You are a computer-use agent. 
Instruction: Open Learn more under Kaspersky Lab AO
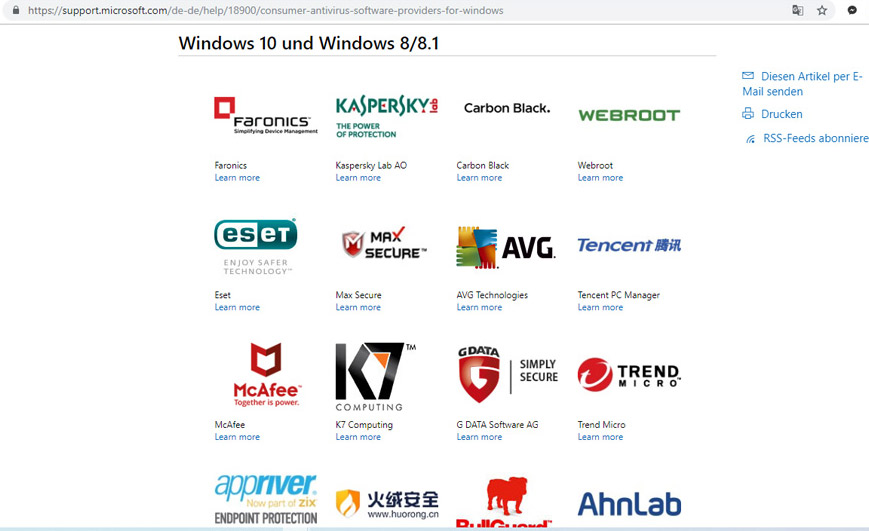point(358,178)
